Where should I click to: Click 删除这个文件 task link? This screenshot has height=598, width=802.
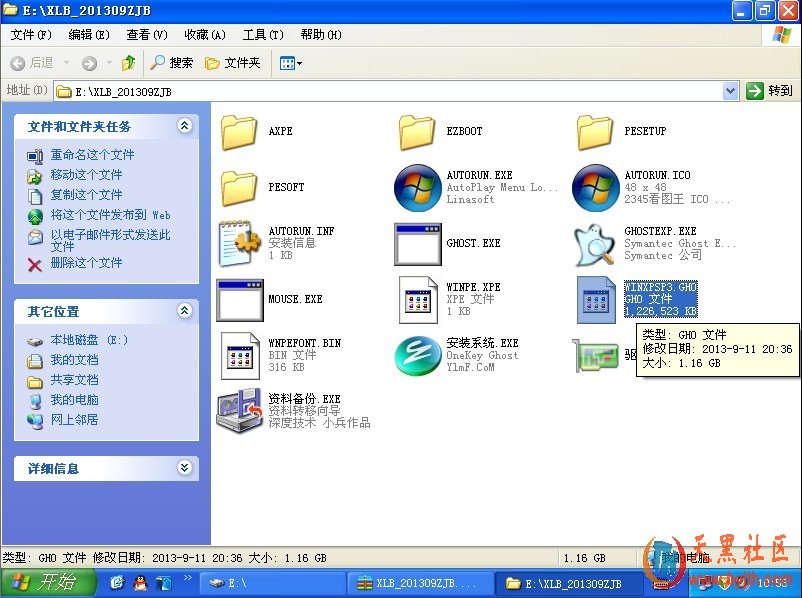[86, 263]
